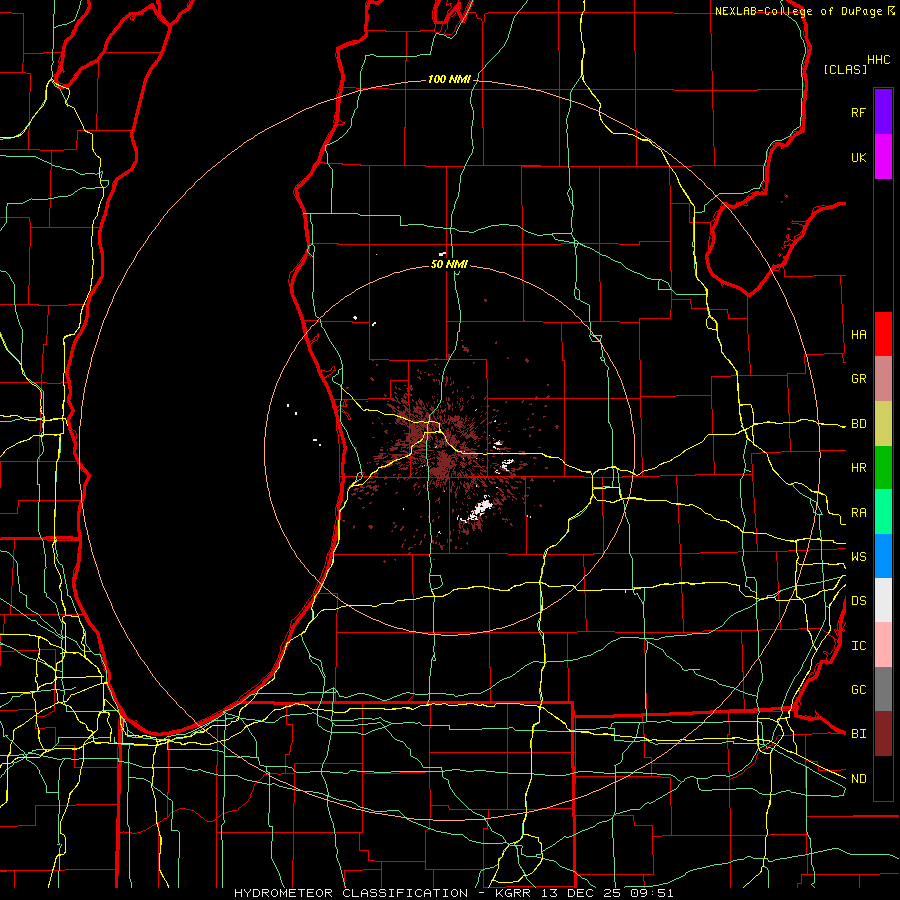The image size is (900, 900).
Task: Click the HA legend label
Action: pyautogui.click(x=858, y=334)
